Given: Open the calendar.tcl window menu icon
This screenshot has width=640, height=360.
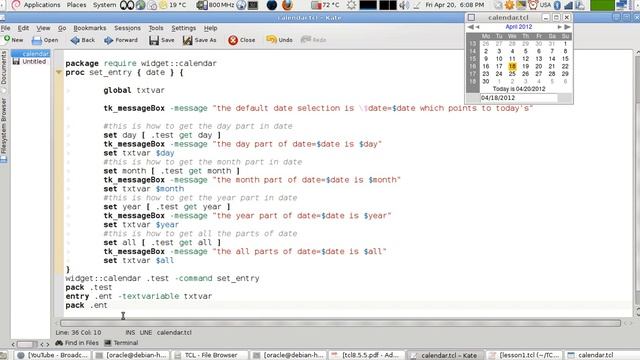Looking at the screenshot, I should tap(471, 18).
